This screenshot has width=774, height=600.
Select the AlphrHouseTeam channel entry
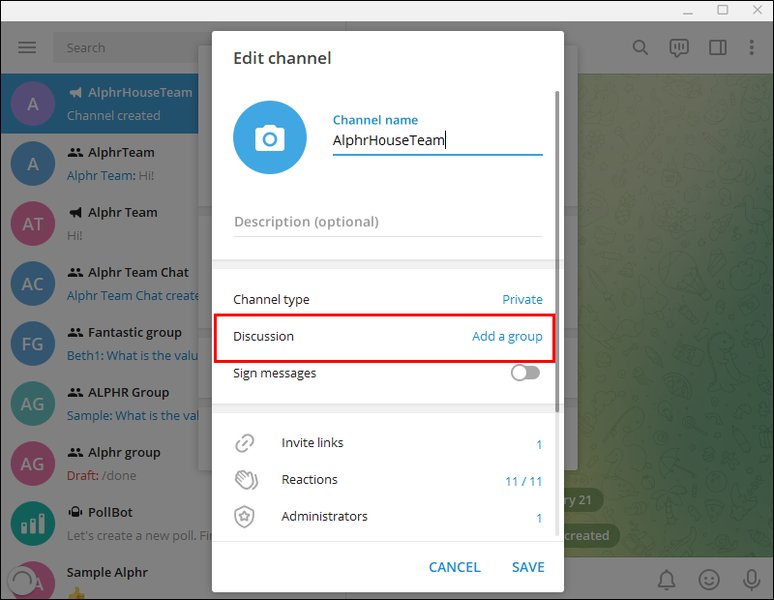point(100,104)
